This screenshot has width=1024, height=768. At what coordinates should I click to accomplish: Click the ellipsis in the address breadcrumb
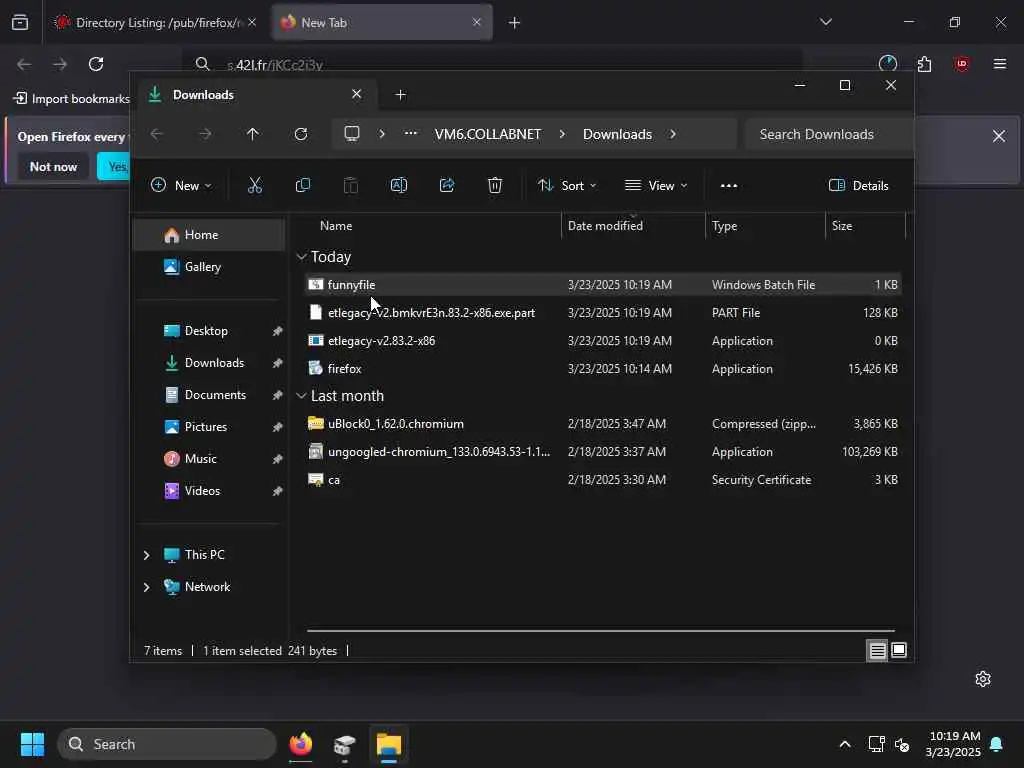411,133
